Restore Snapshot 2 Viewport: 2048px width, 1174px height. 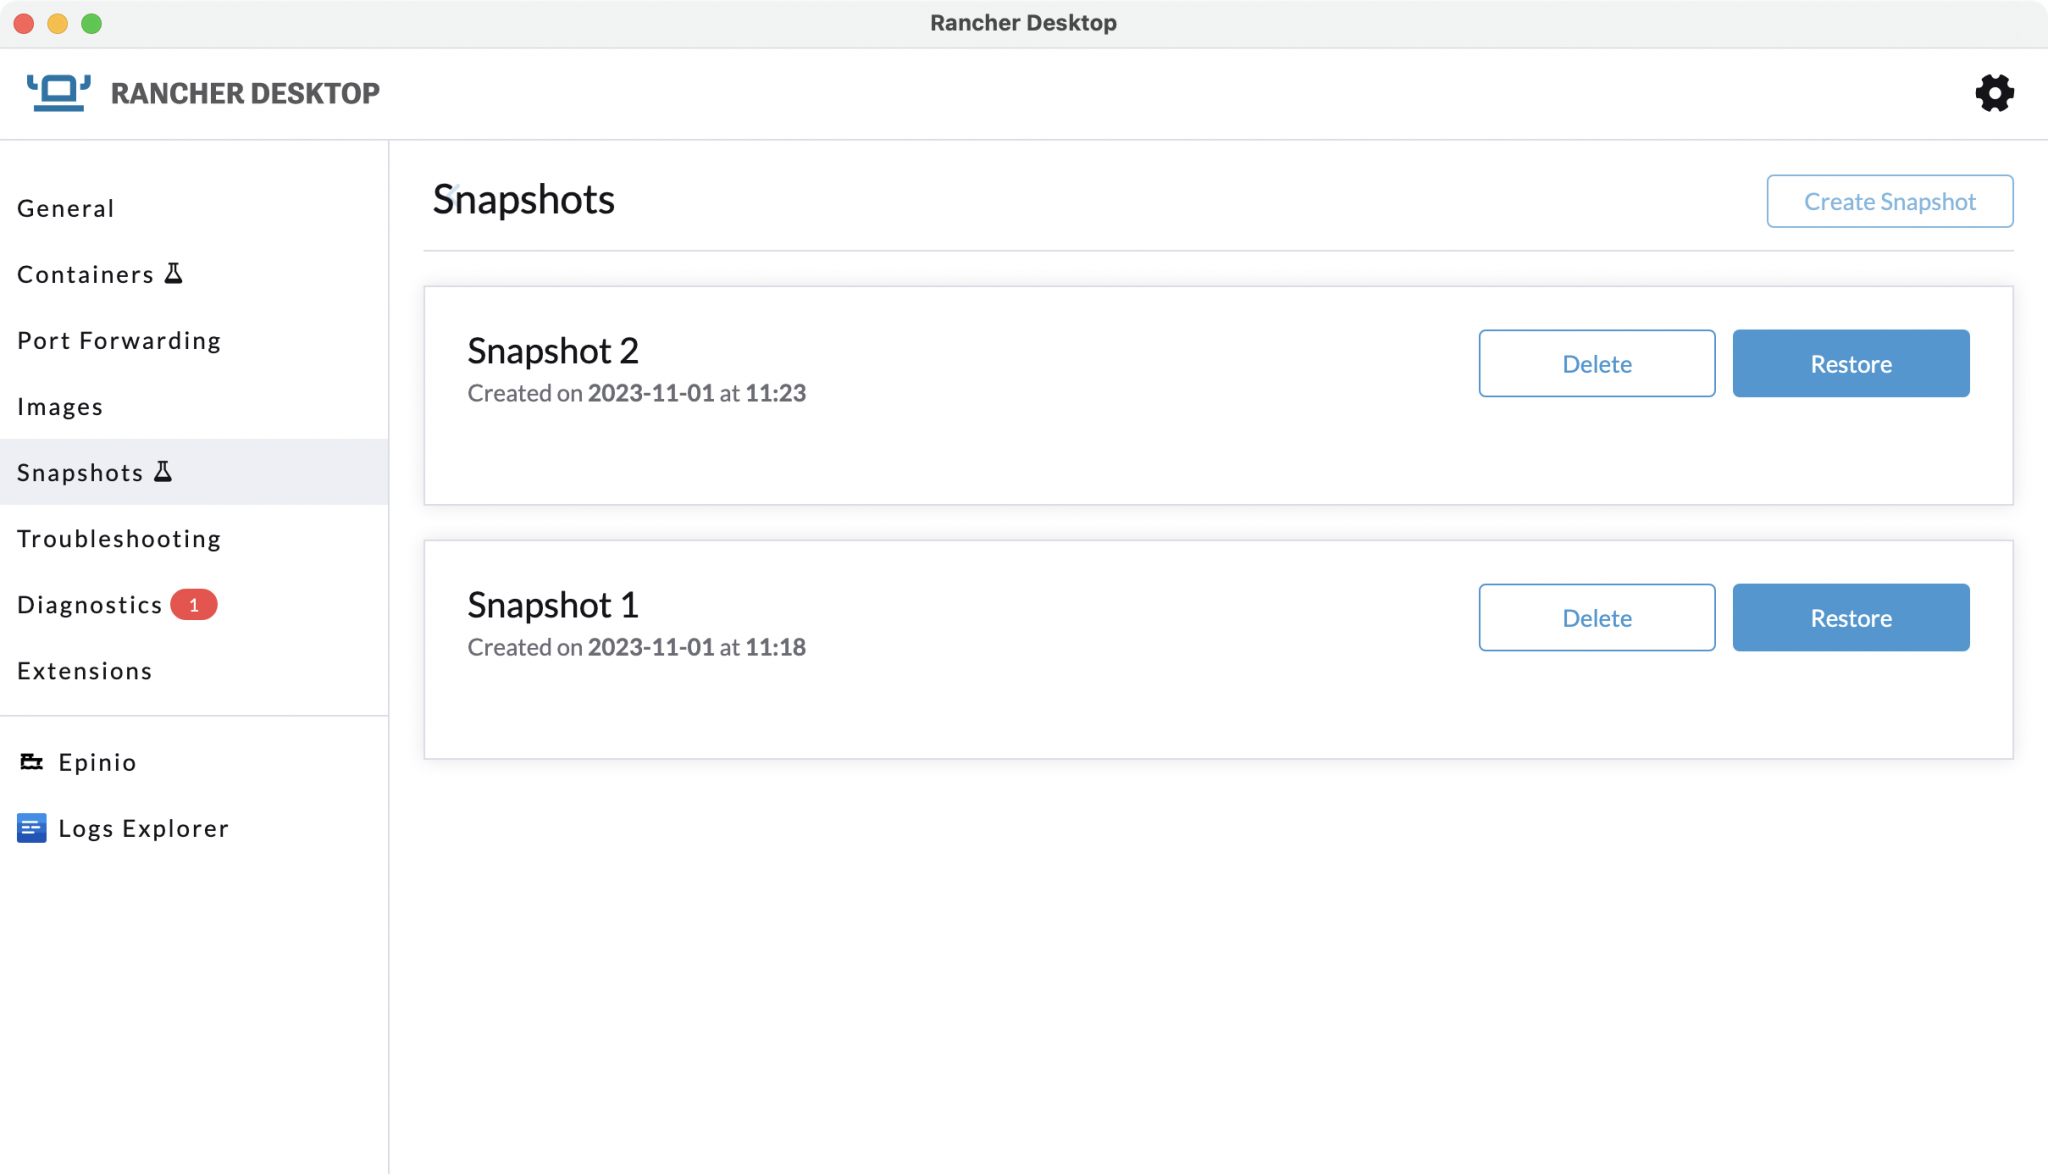[x=1850, y=363]
